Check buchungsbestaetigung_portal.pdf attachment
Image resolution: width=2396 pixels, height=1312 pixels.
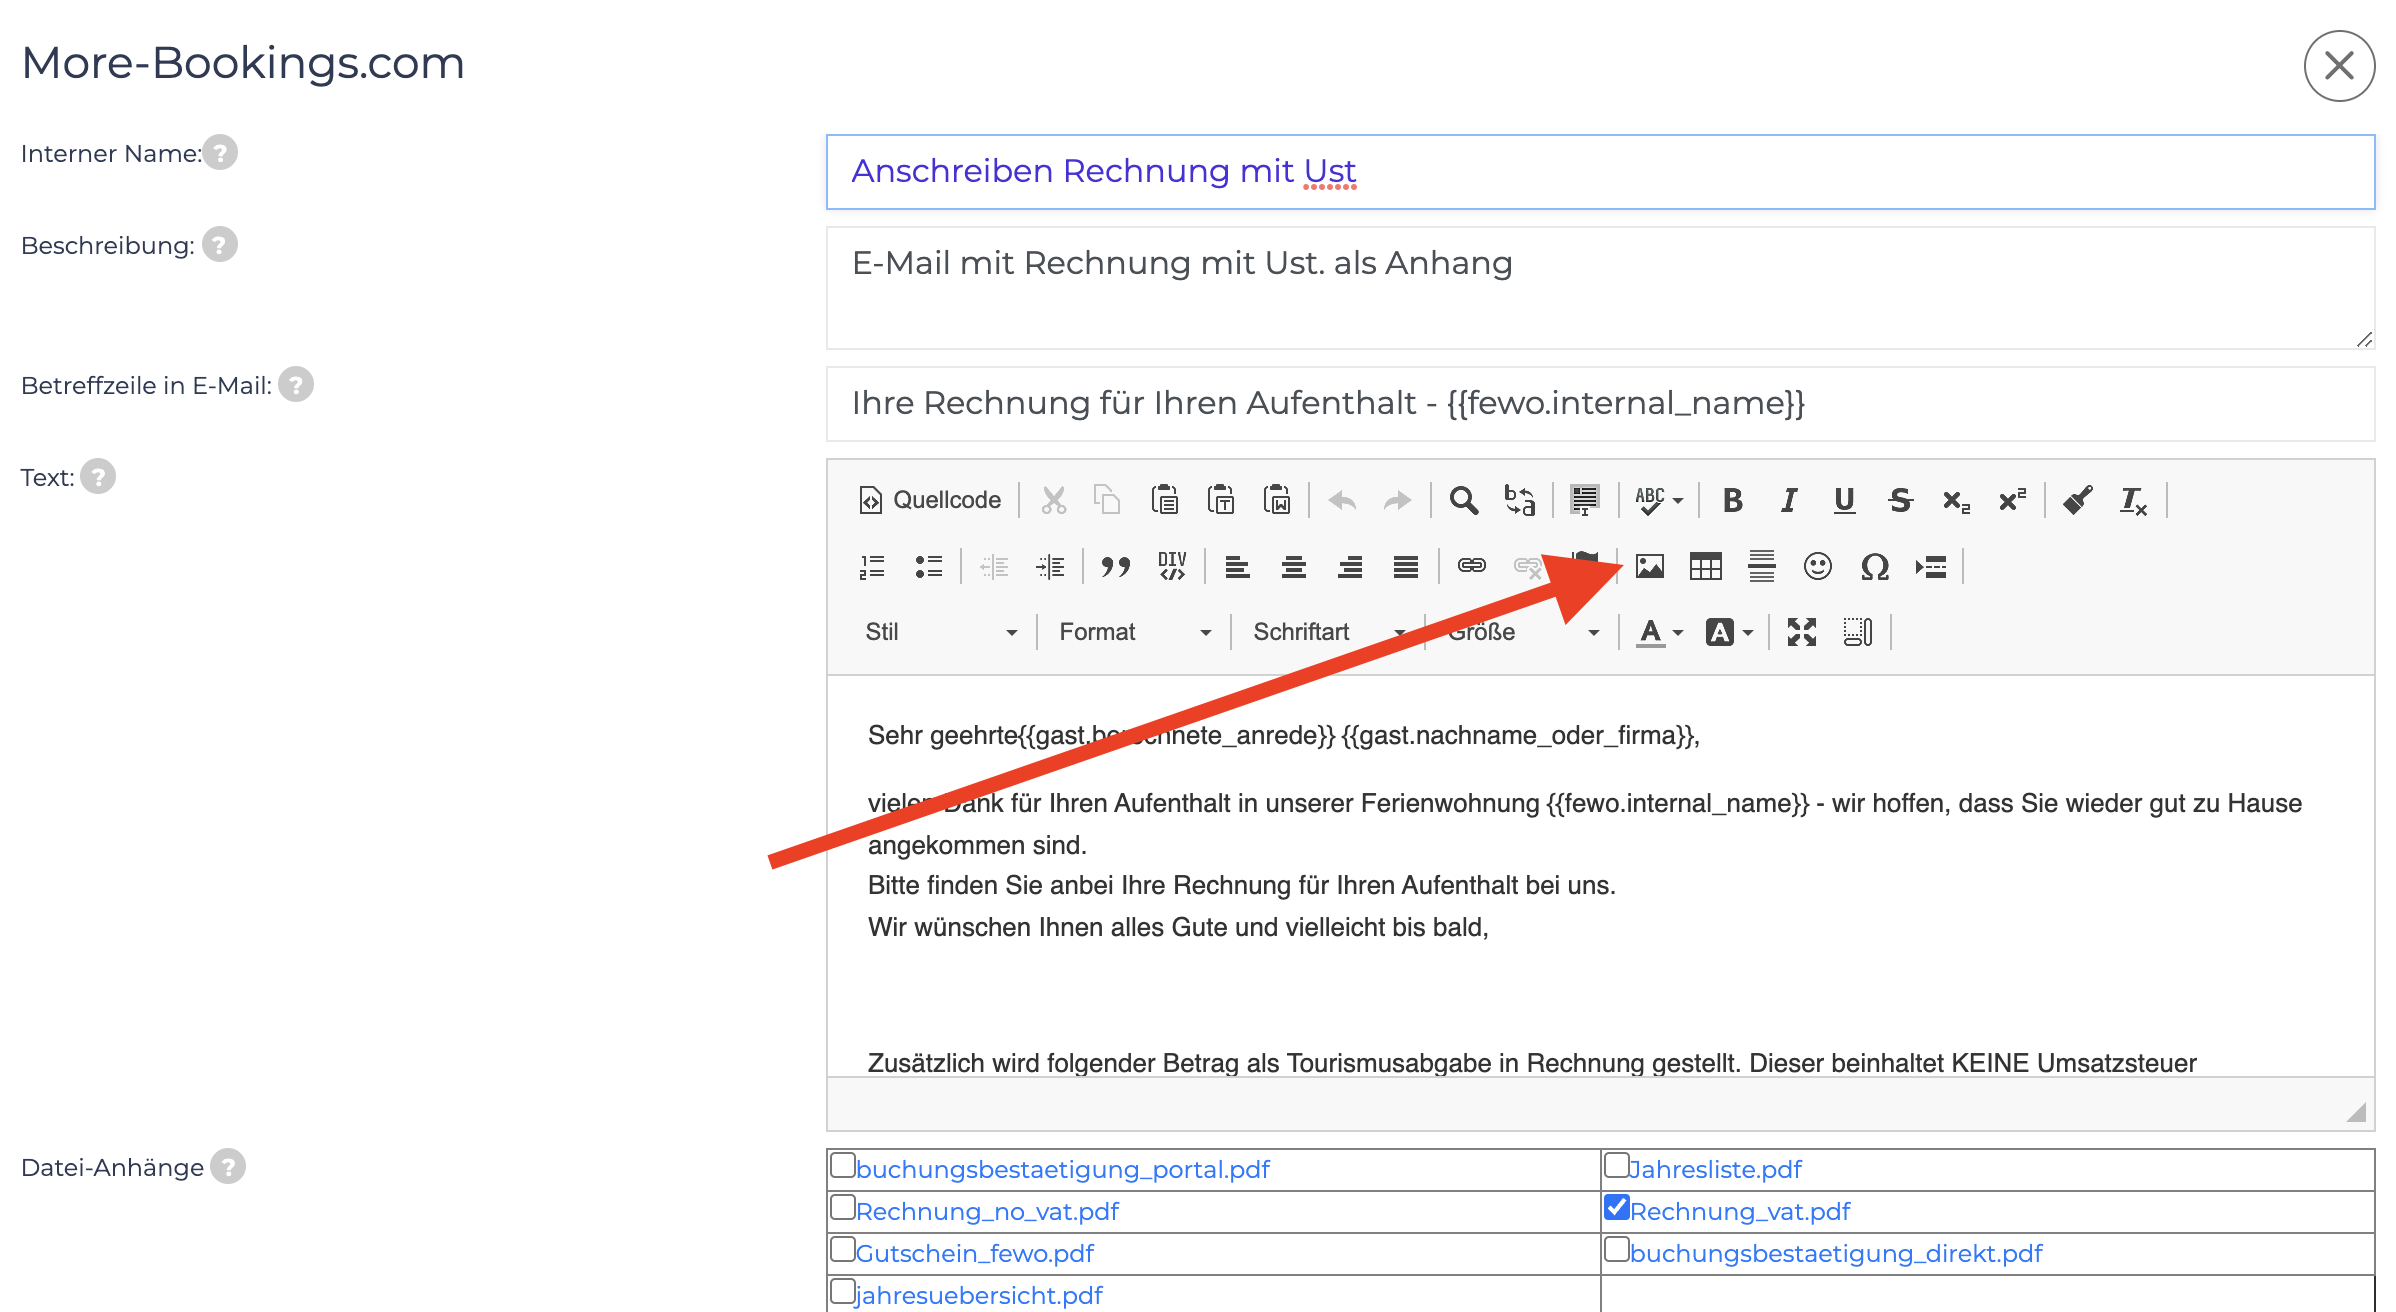pyautogui.click(x=843, y=1166)
